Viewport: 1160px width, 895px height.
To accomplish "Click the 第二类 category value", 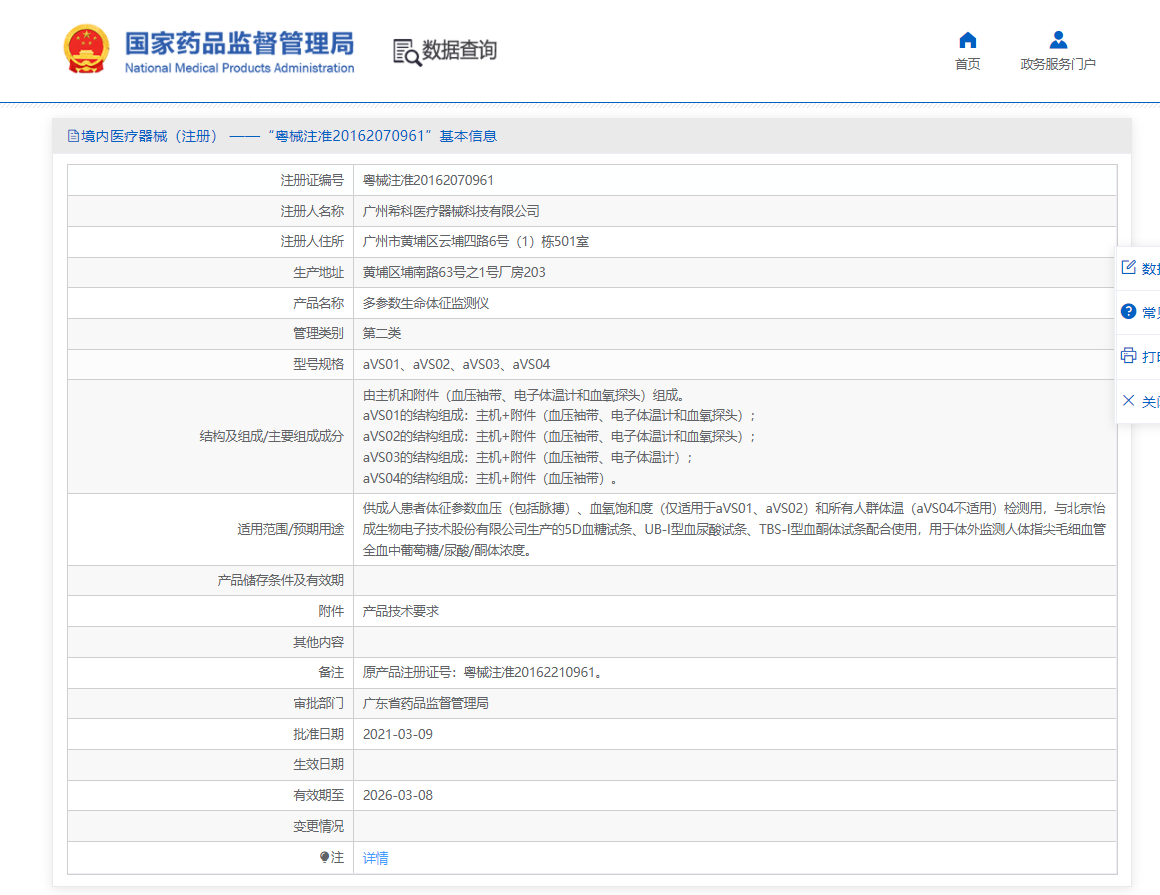I will tap(382, 334).
